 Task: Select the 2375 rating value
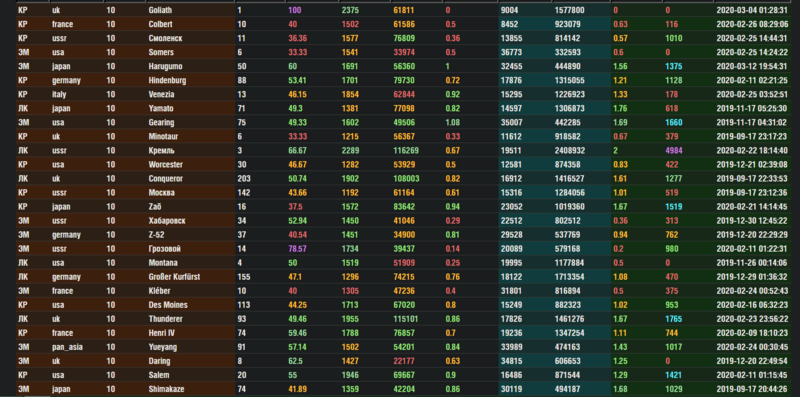click(350, 10)
